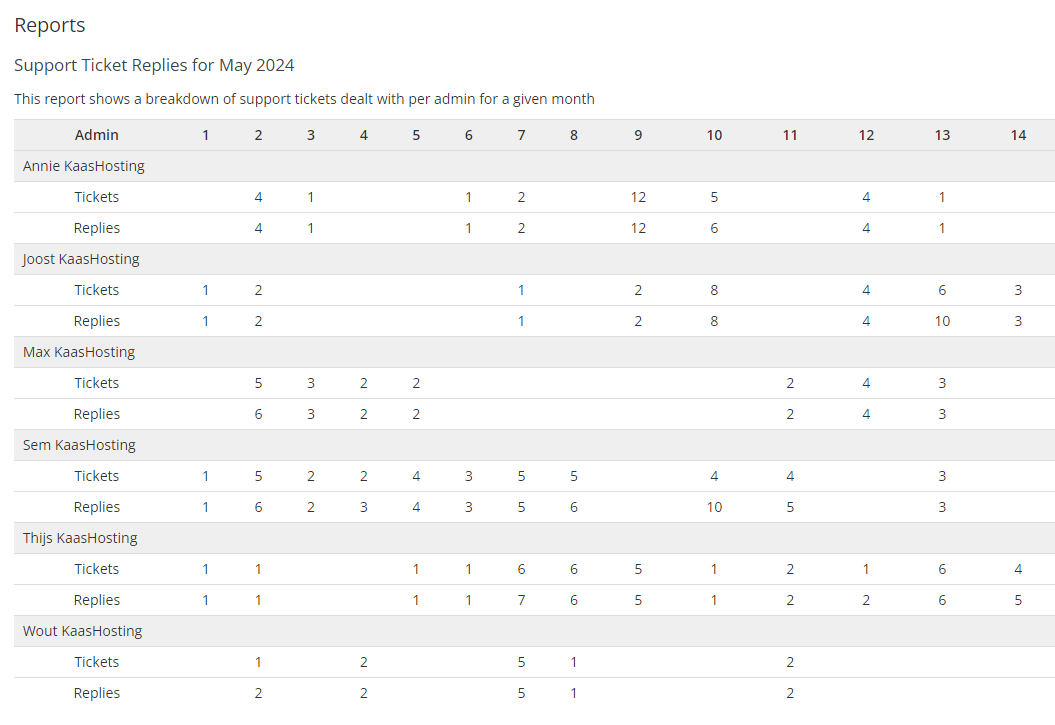Image resolution: width=1055 pixels, height=725 pixels.
Task: Click the Reports page heading
Action: click(x=50, y=25)
